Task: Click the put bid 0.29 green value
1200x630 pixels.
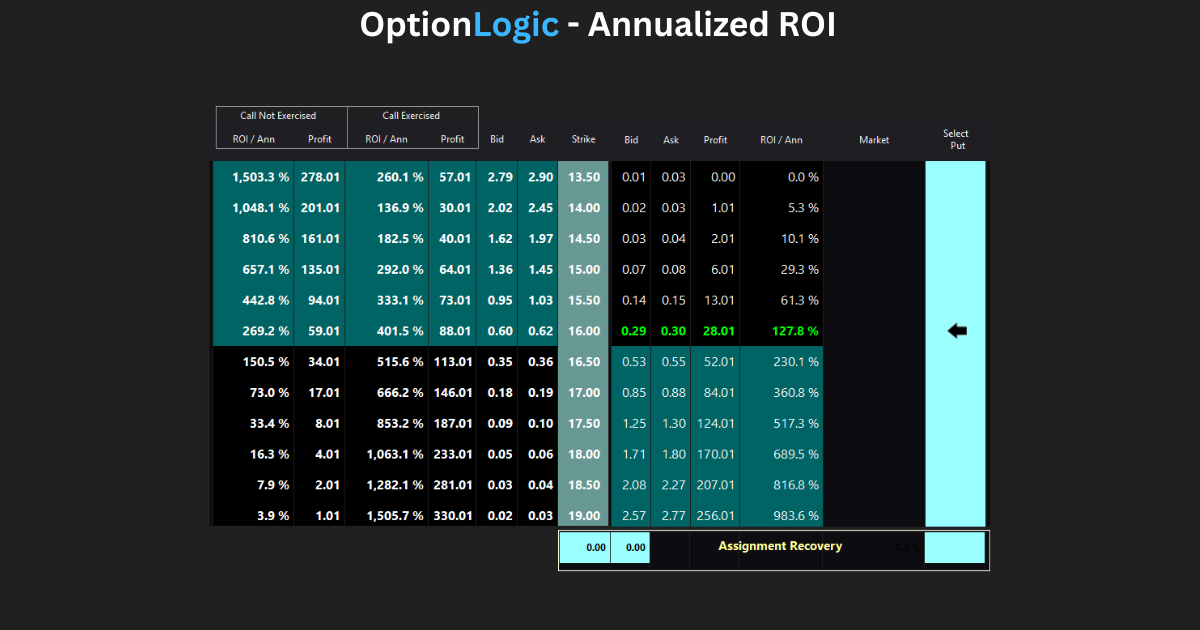Action: tap(633, 331)
